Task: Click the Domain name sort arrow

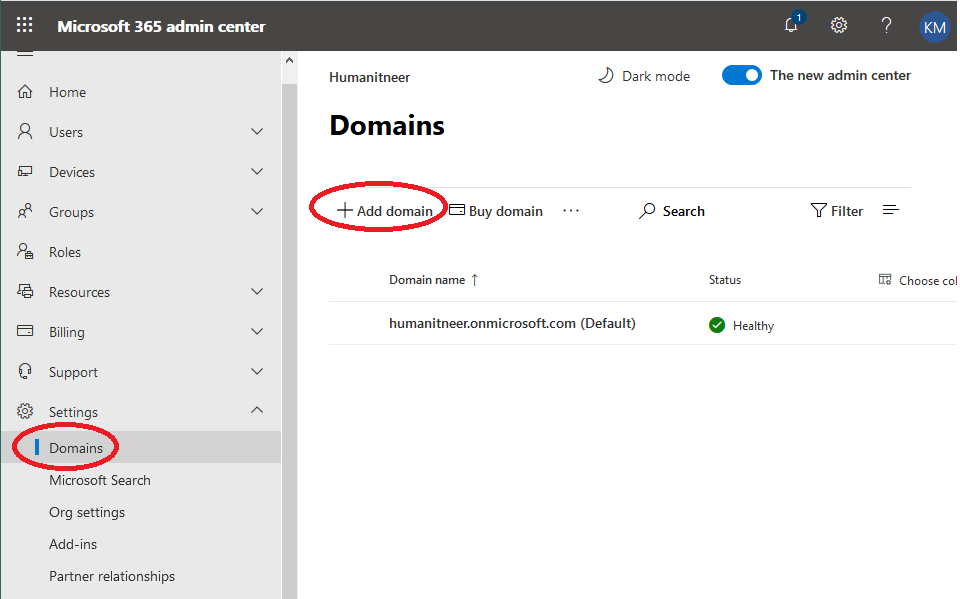Action: tap(474, 280)
